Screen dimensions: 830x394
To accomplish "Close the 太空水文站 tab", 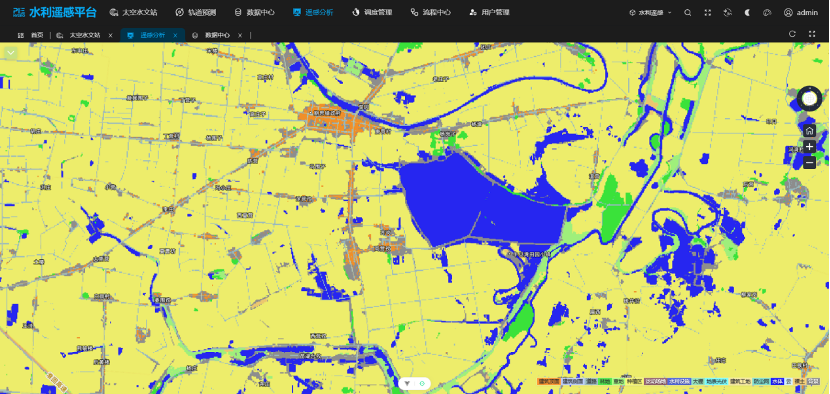I will (x=110, y=35).
